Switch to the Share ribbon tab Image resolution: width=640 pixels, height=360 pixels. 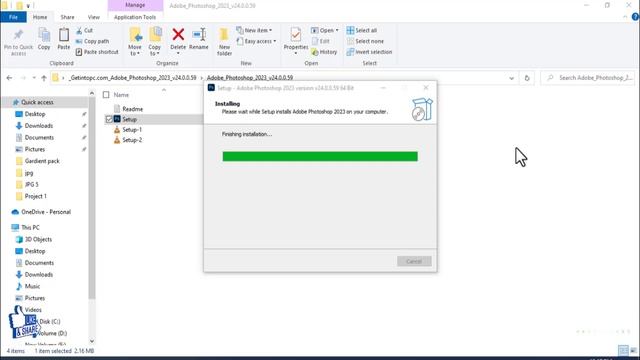pyautogui.click(x=67, y=17)
